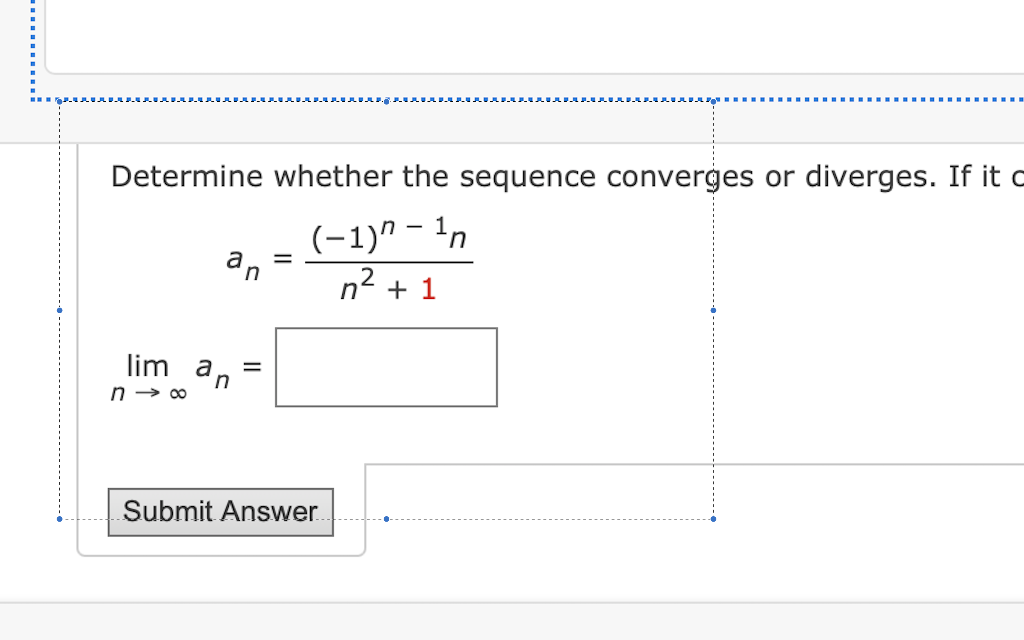The height and width of the screenshot is (640, 1024).
Task: Click the bottom-center blue selection handle
Action: click(x=386, y=519)
